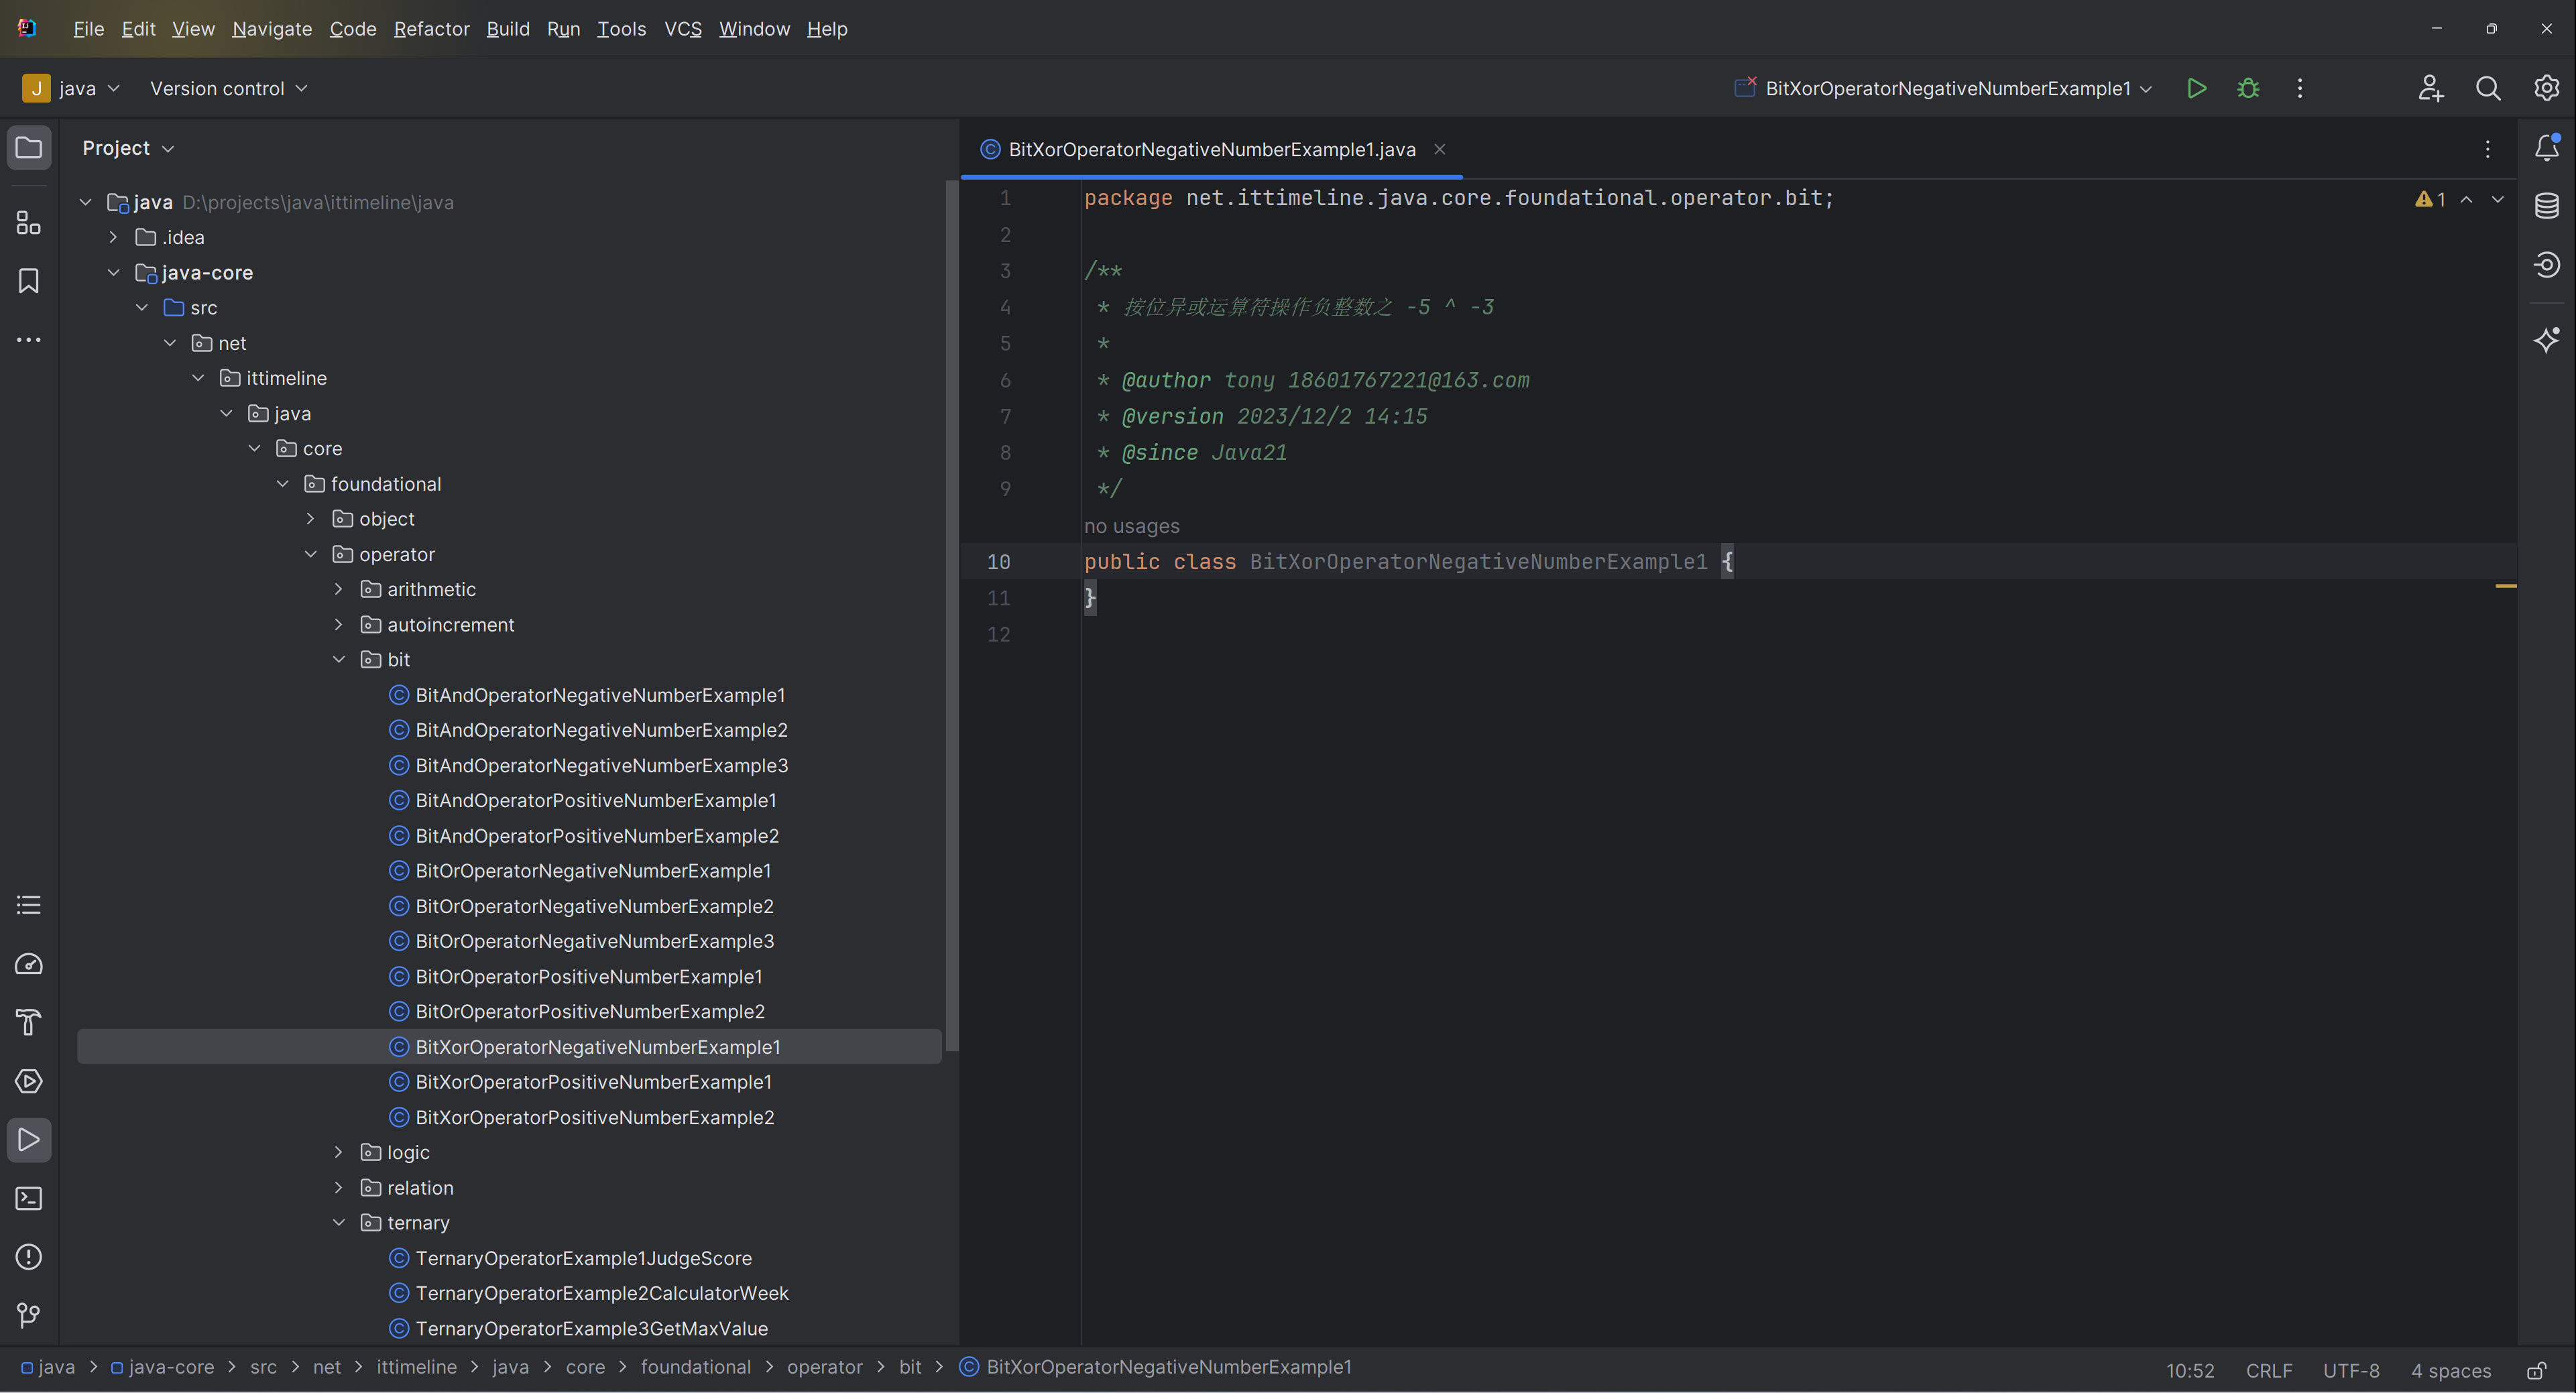Open Code With Me user icon

2431,88
